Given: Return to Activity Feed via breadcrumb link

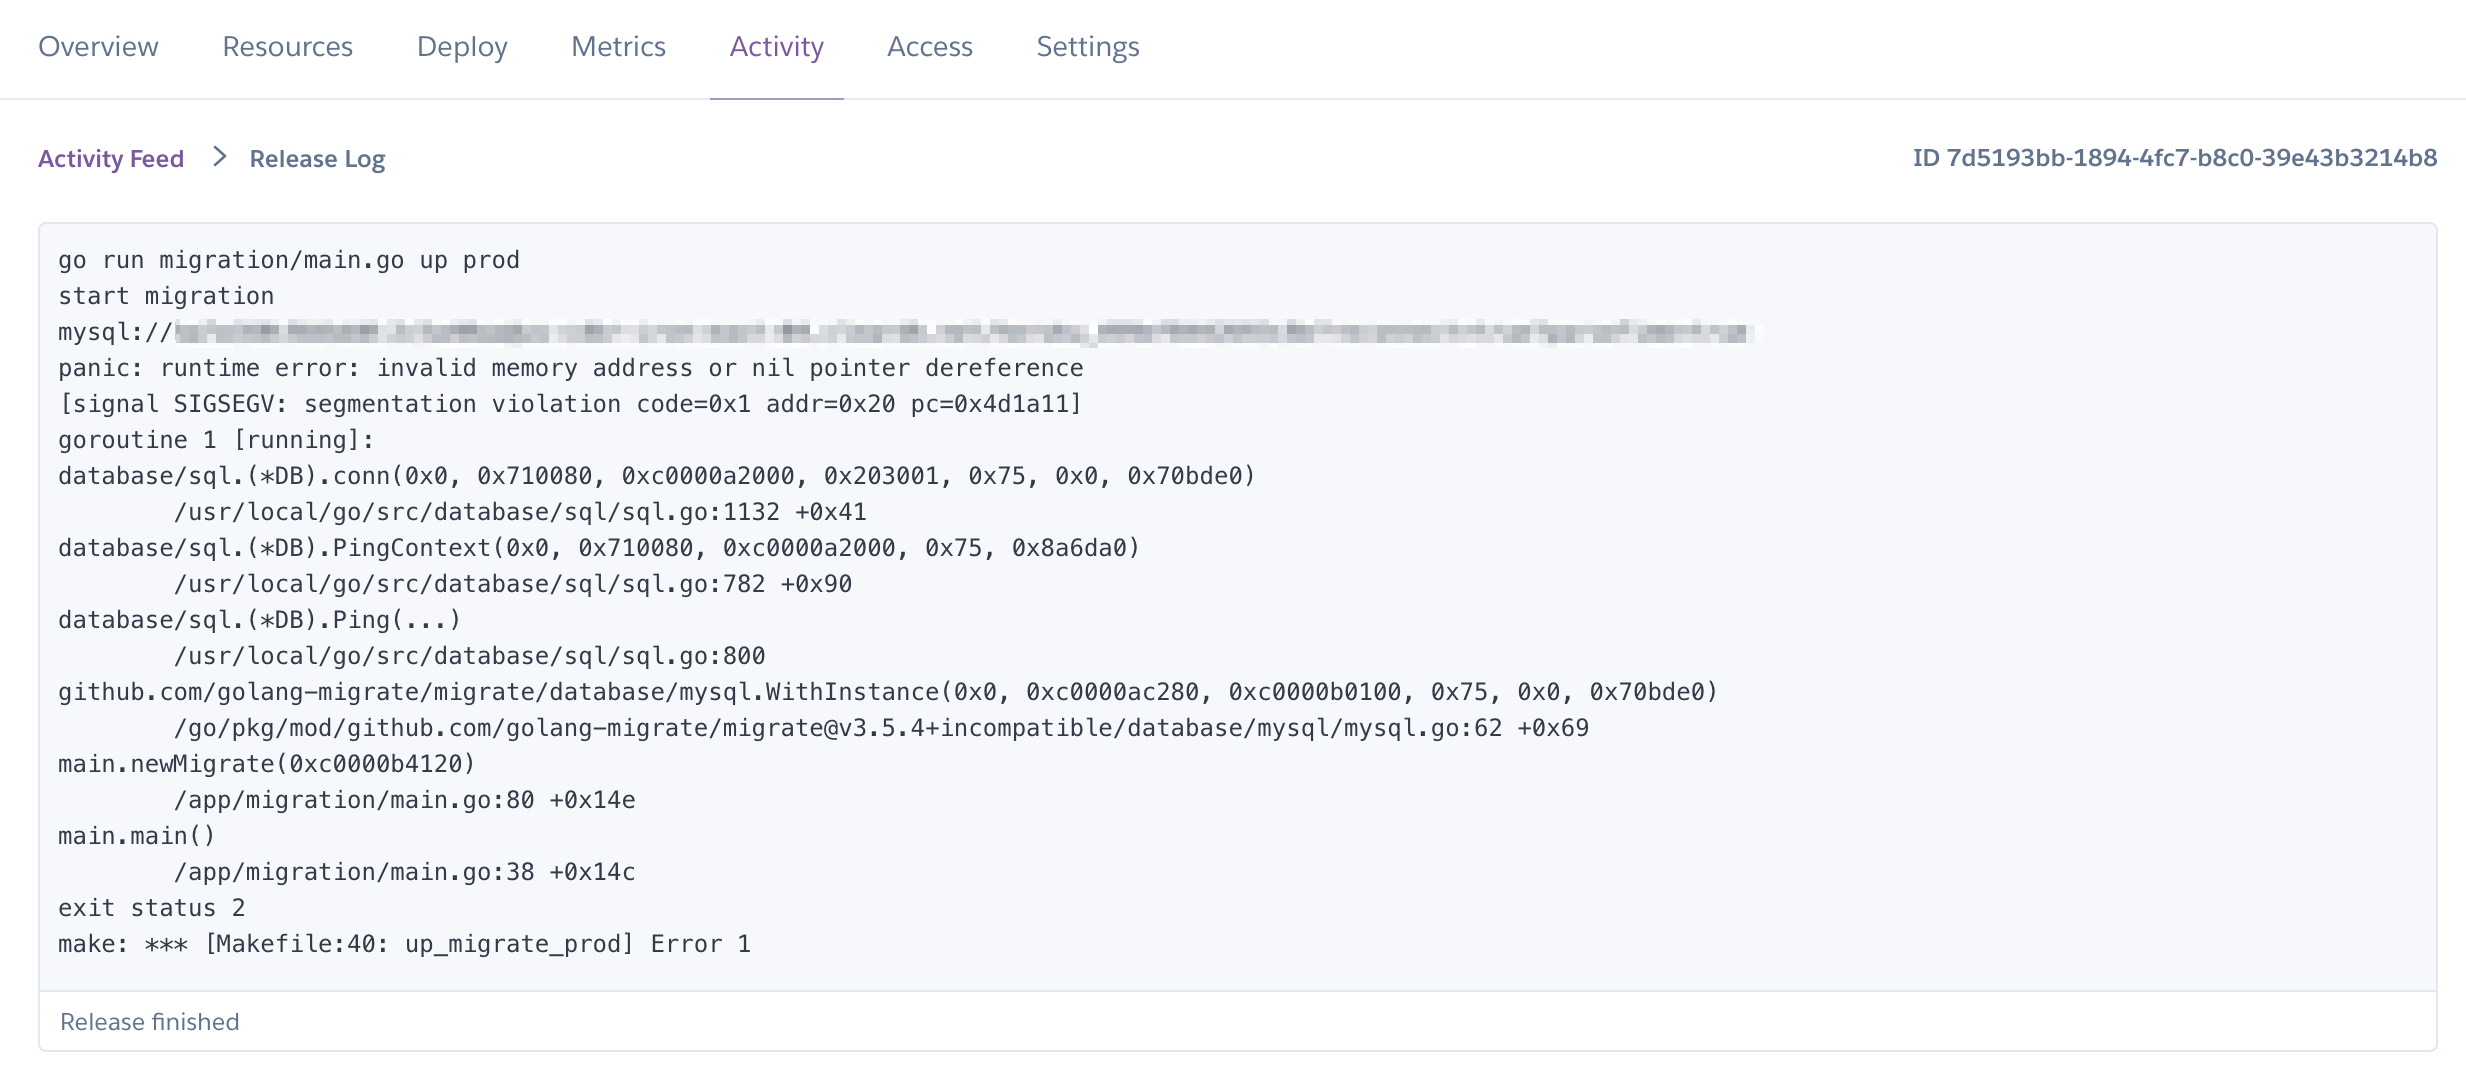Looking at the screenshot, I should tap(111, 159).
